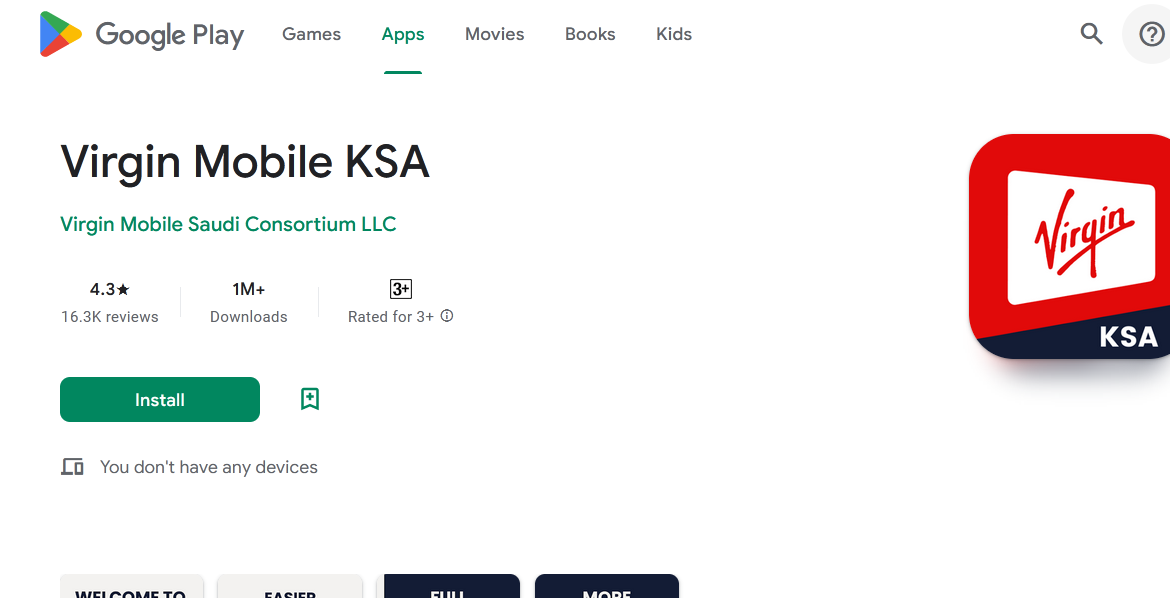Click the 3+ content rating badge
1170x598 pixels.
click(x=401, y=289)
